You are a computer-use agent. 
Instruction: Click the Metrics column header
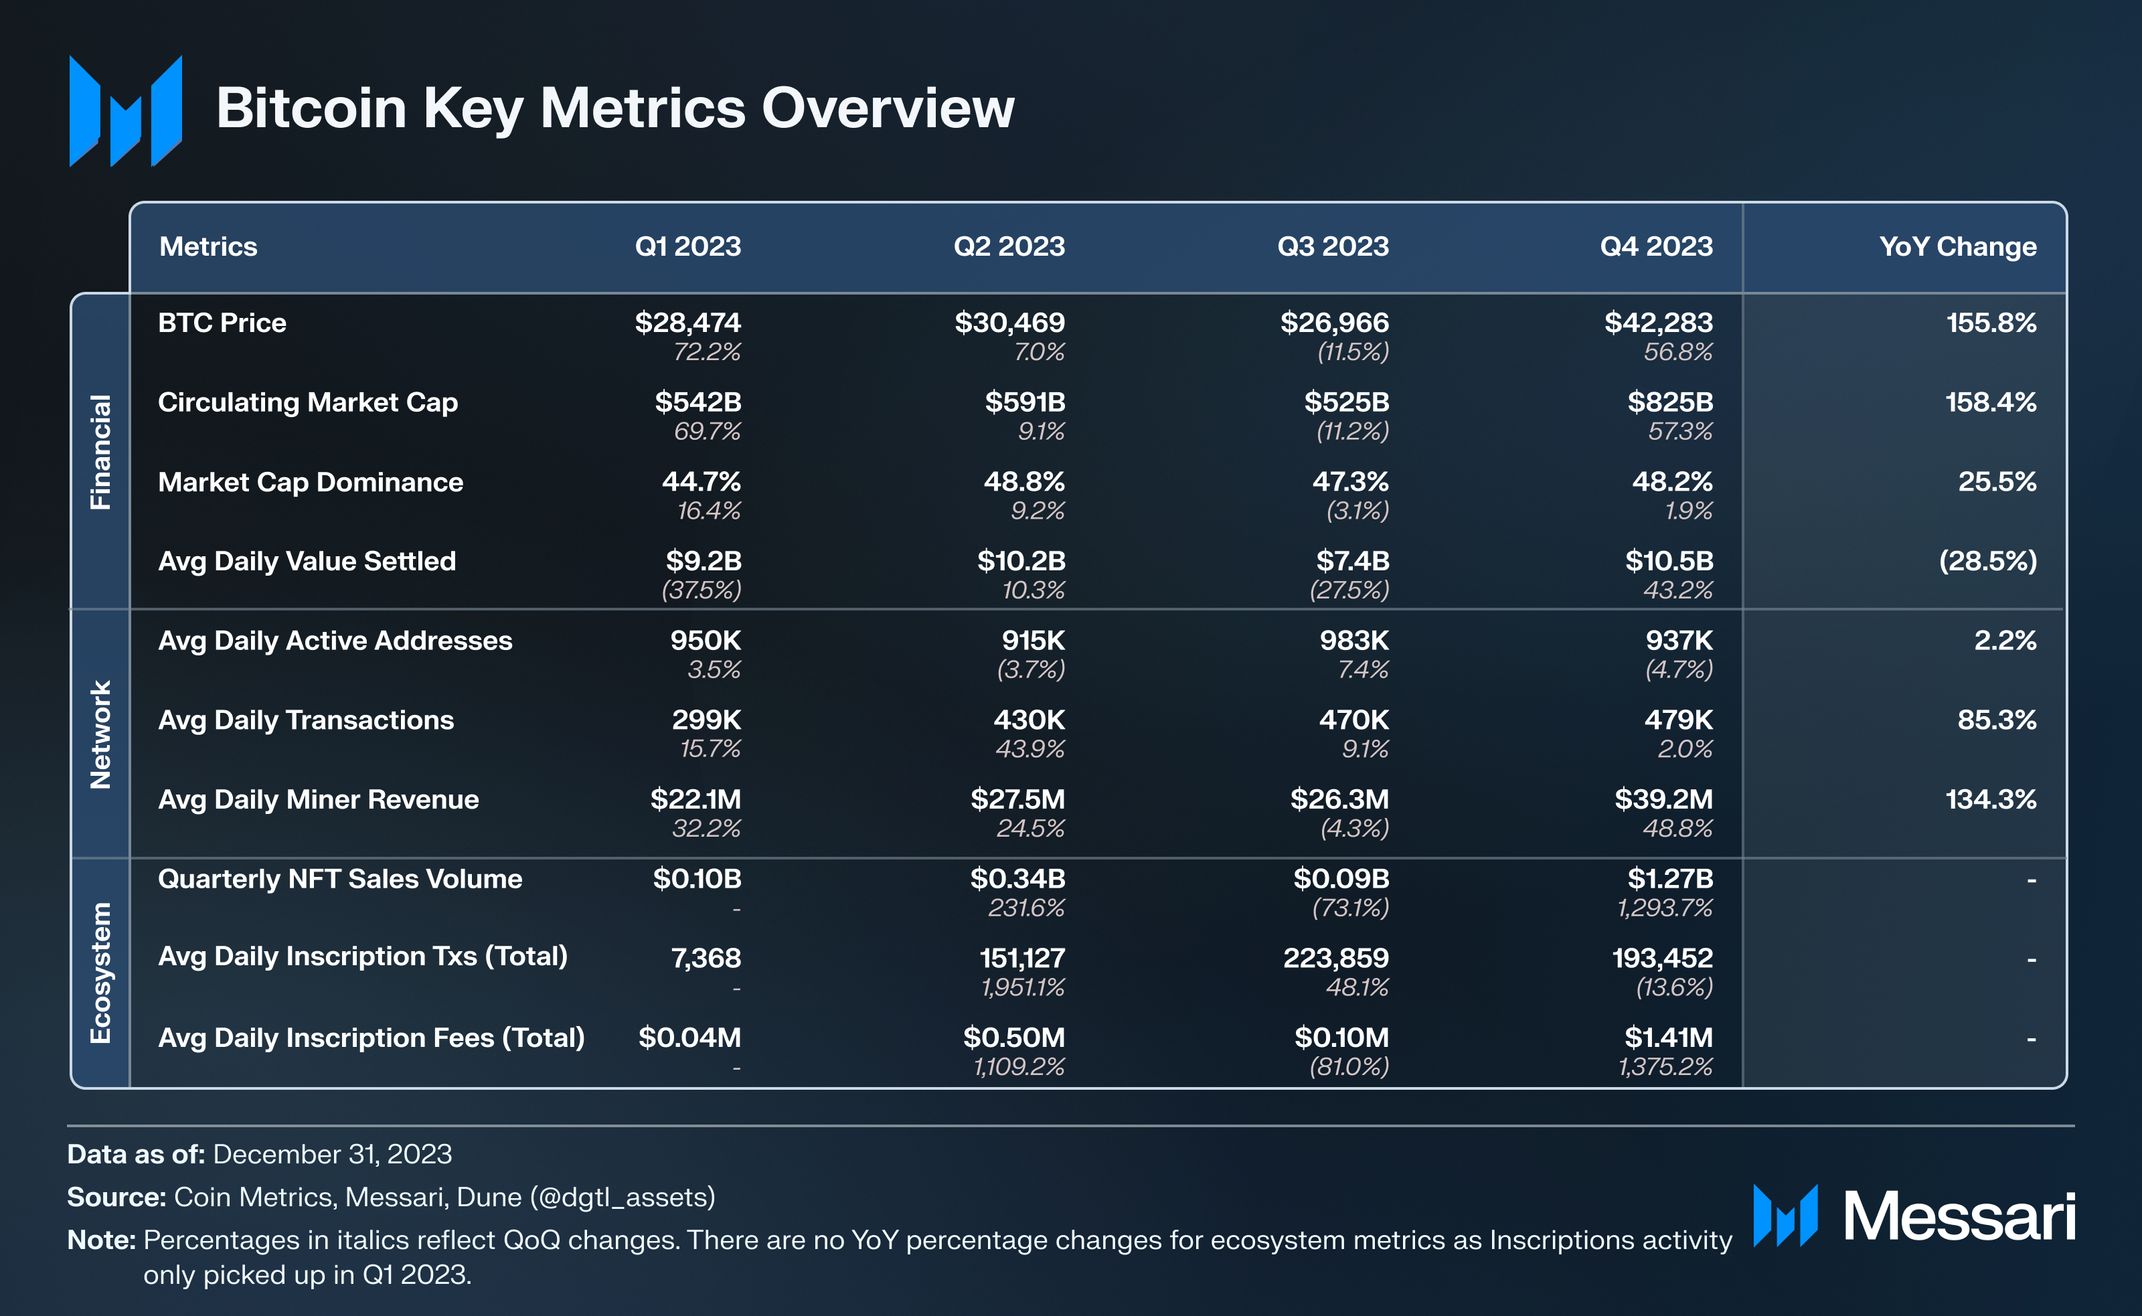pyautogui.click(x=208, y=246)
